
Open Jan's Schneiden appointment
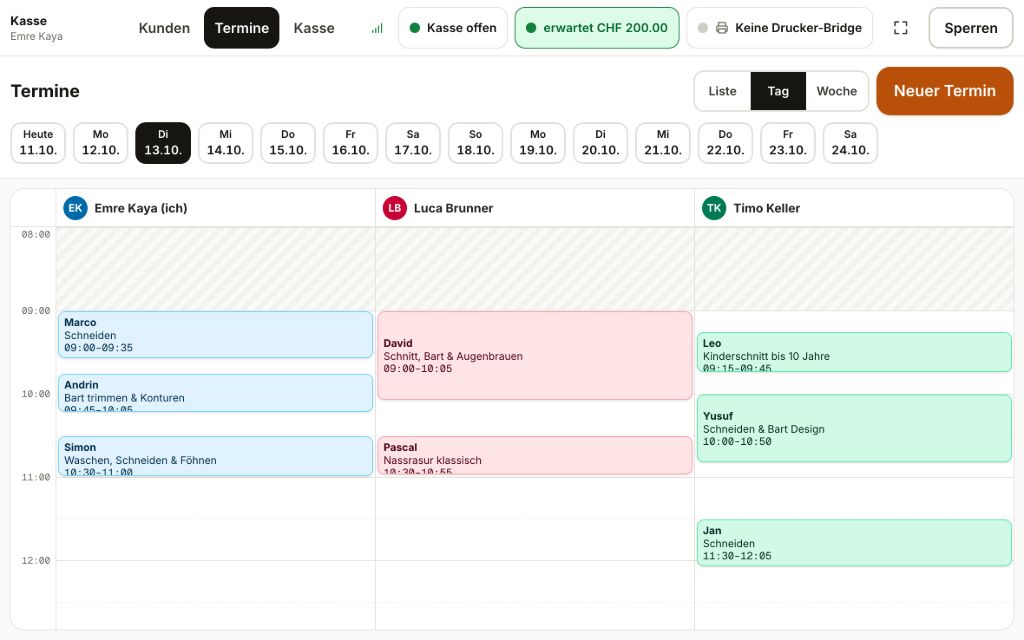[854, 543]
